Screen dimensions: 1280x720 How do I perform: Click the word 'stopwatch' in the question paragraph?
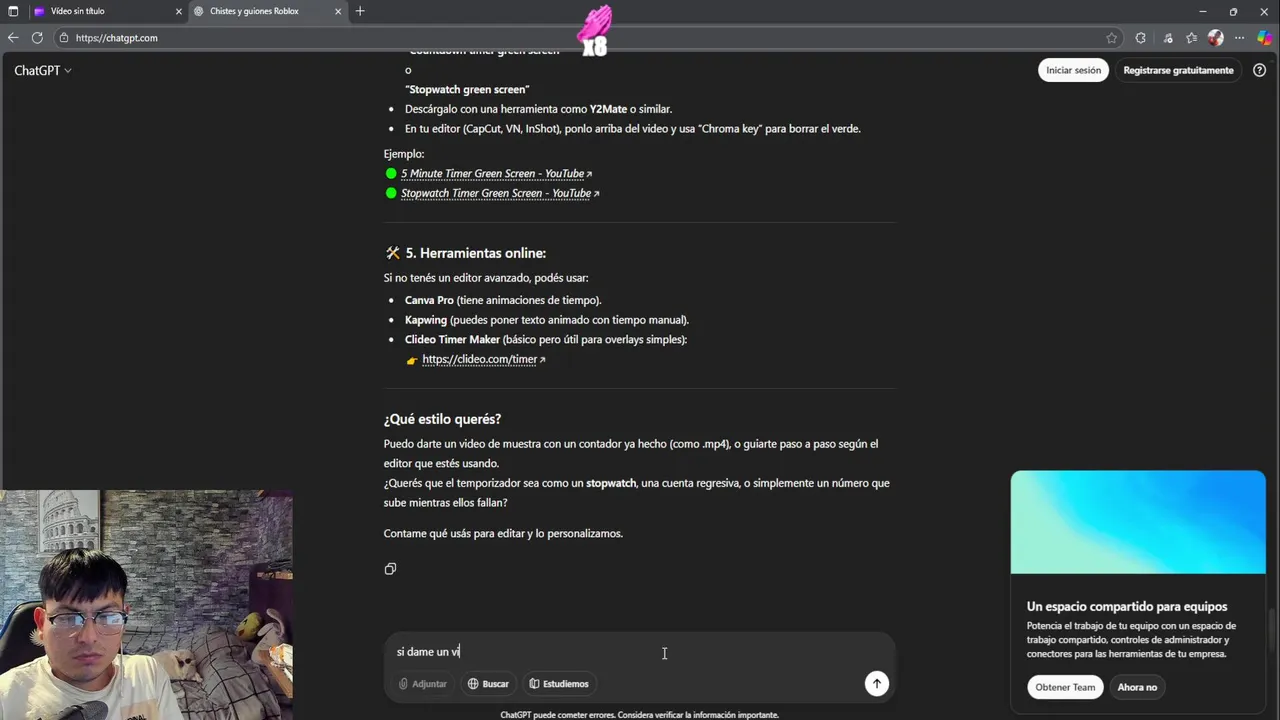click(611, 483)
